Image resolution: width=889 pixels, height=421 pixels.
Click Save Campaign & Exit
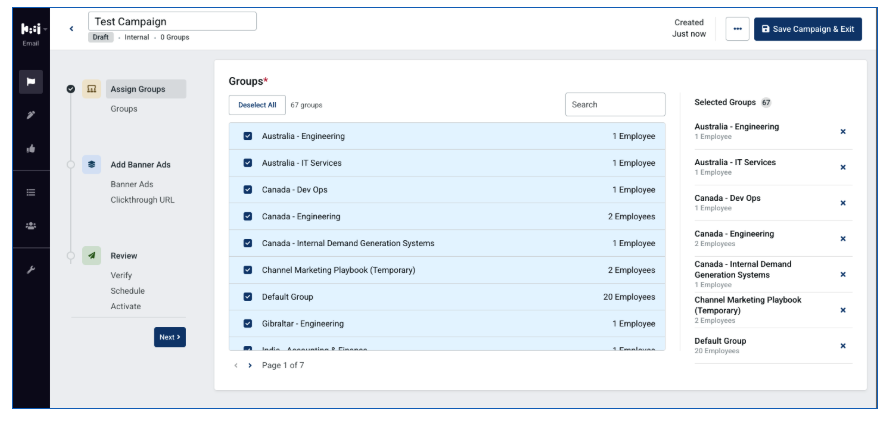(x=807, y=29)
